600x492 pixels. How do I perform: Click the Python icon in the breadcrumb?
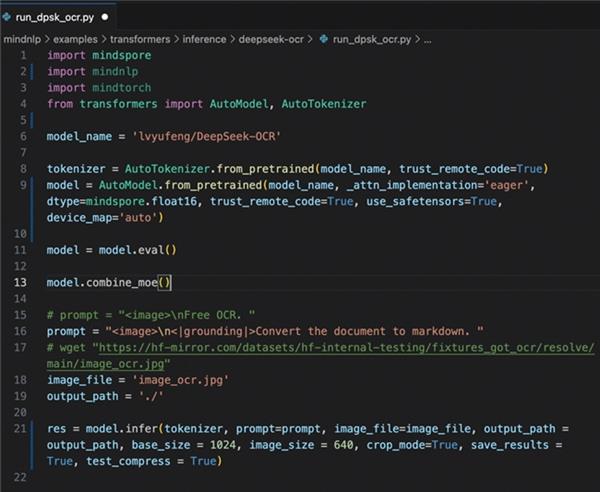[x=324, y=39]
